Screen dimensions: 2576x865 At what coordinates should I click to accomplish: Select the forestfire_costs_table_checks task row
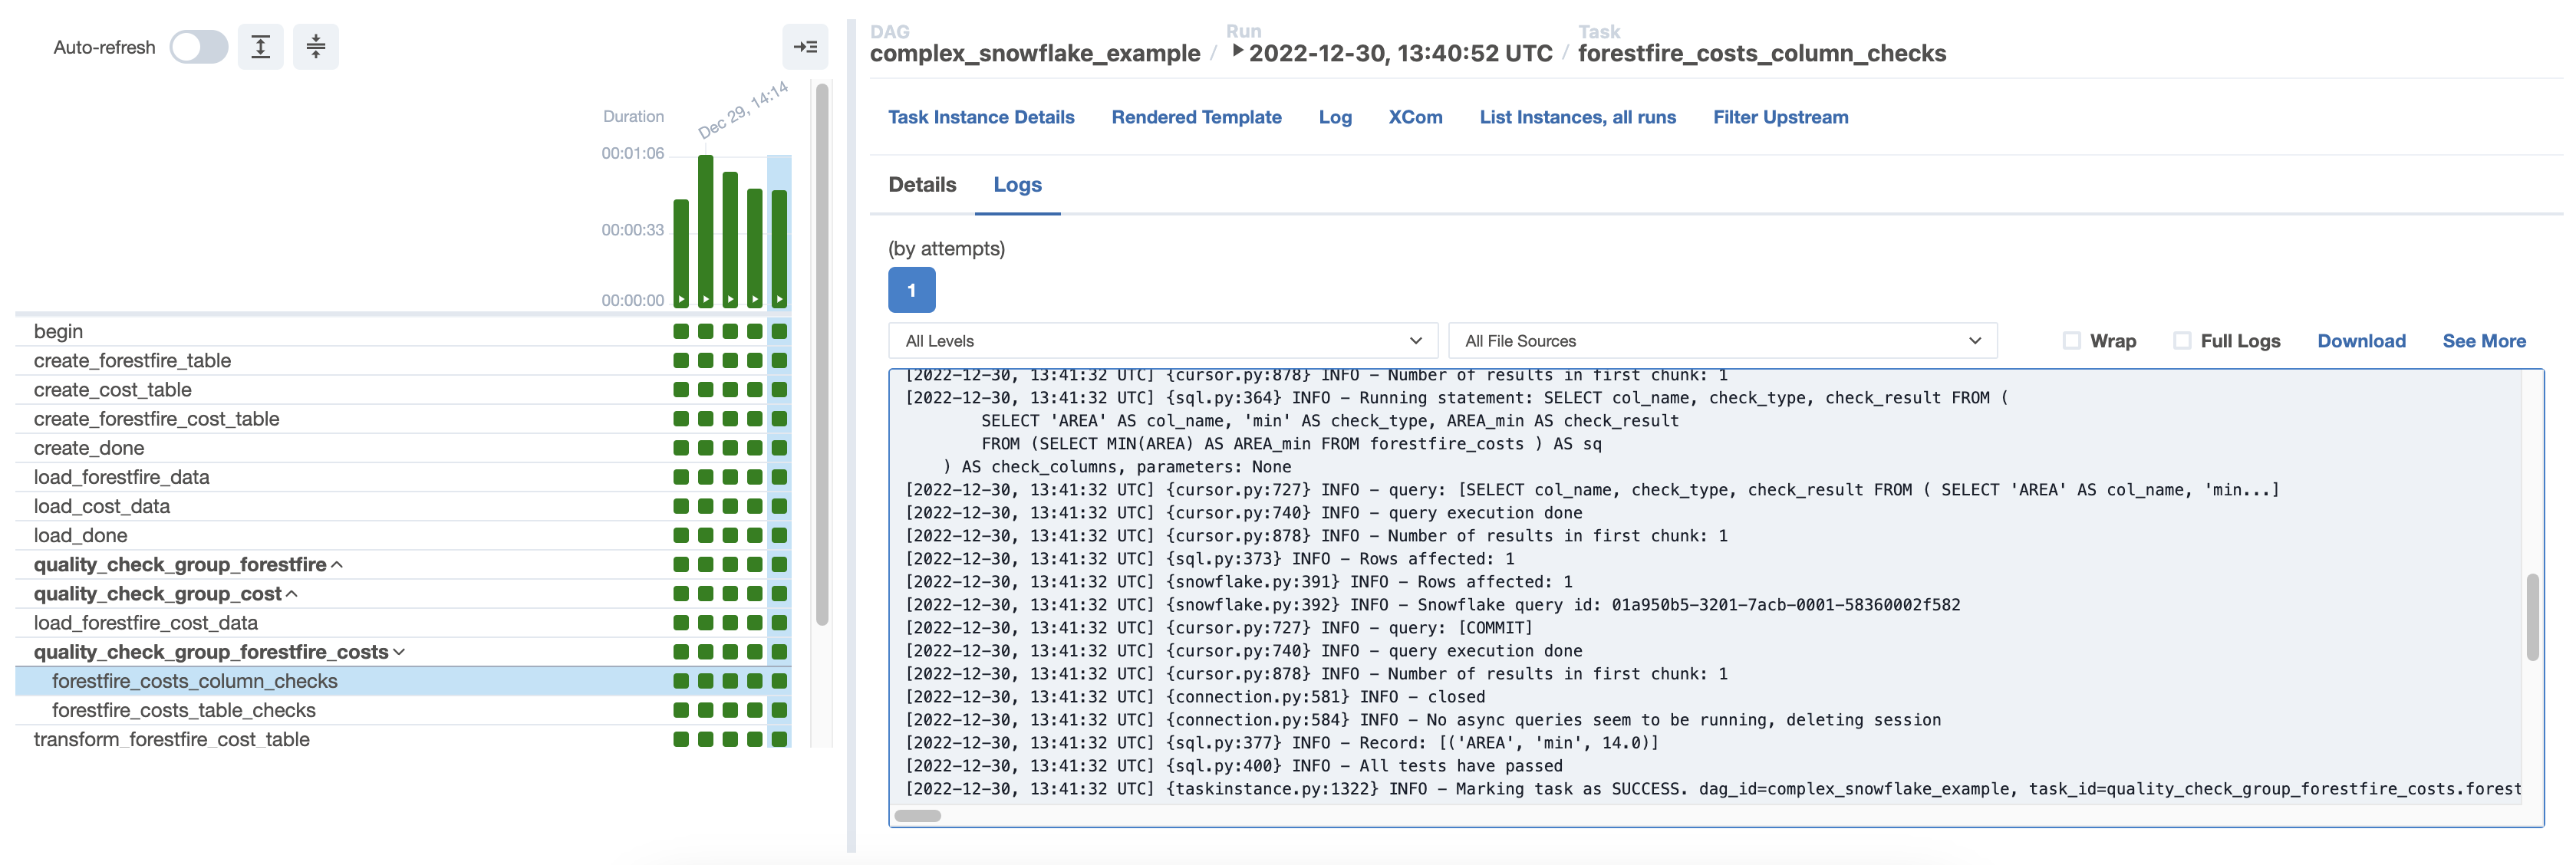[x=184, y=711]
